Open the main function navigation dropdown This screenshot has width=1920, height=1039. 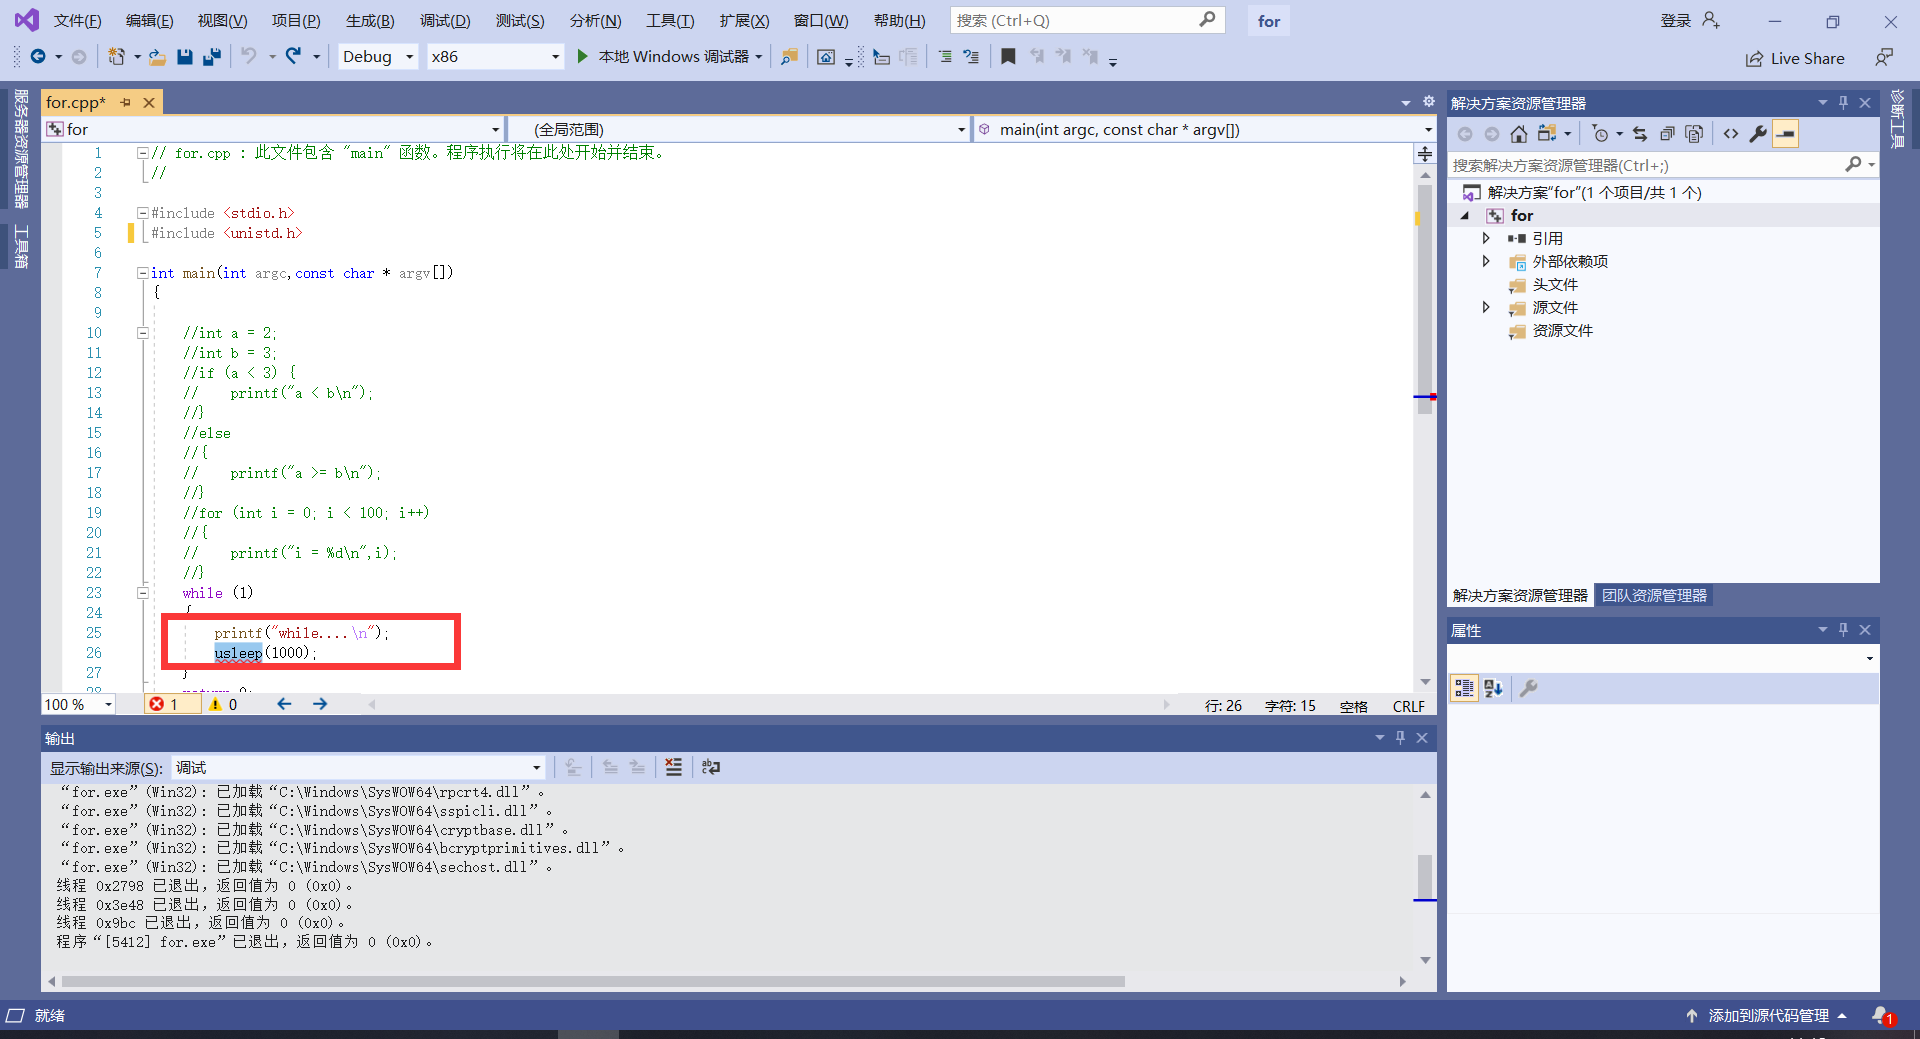1205,129
